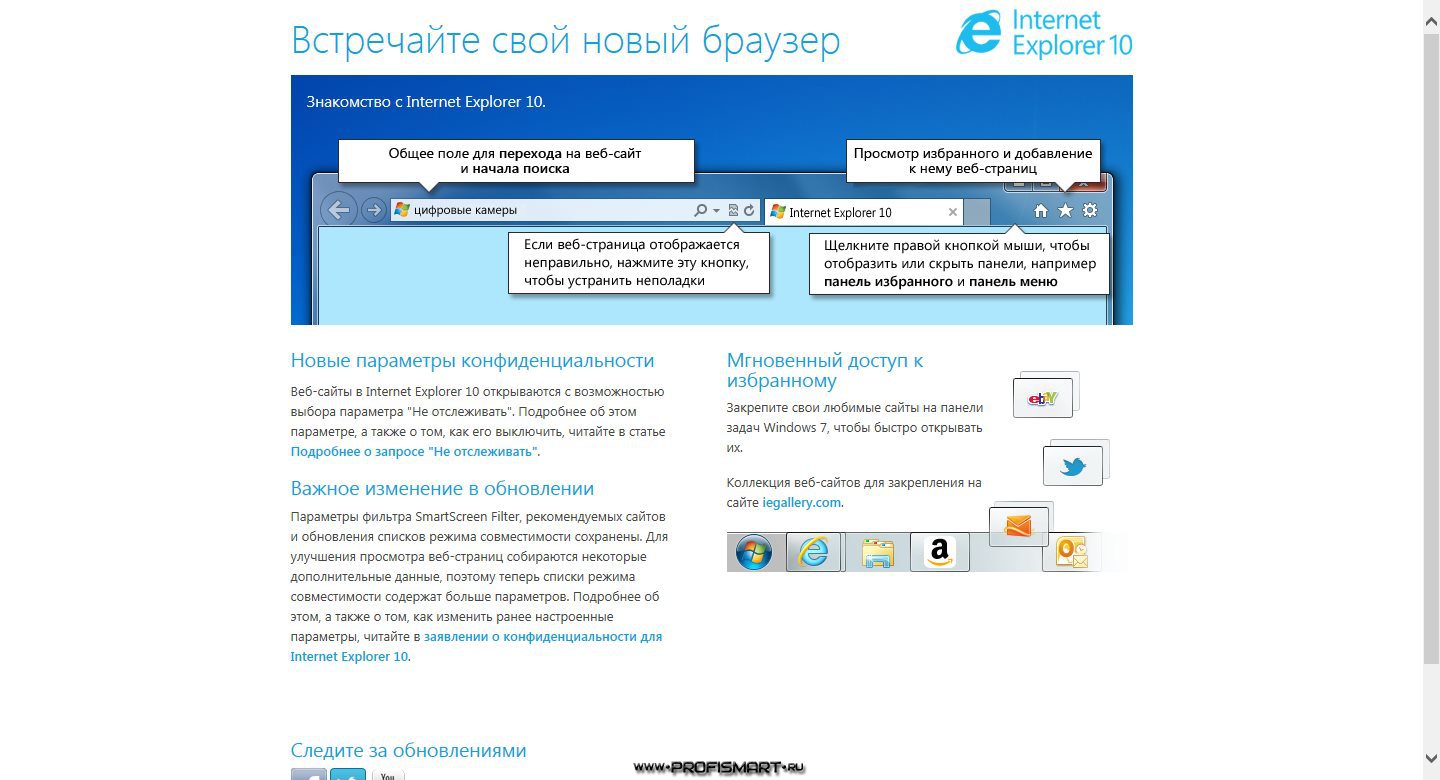Image resolution: width=1440 pixels, height=780 pixels.
Task: Click heading Встречайте свой новый браузер
Action: 565,40
